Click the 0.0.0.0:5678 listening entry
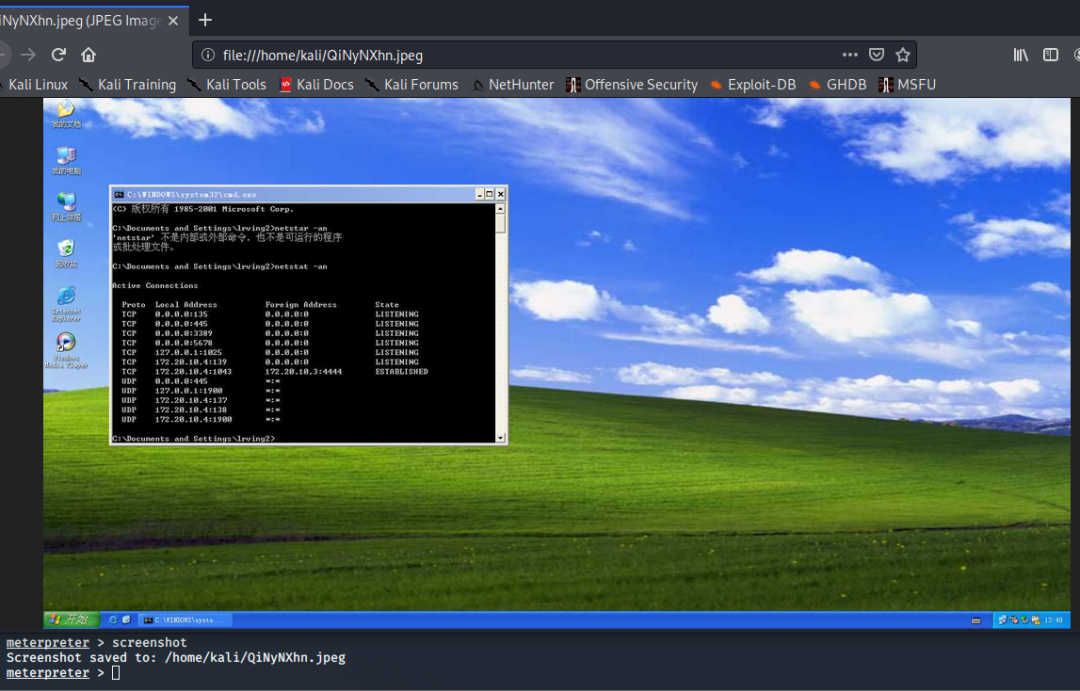This screenshot has width=1080, height=691. tap(183, 342)
